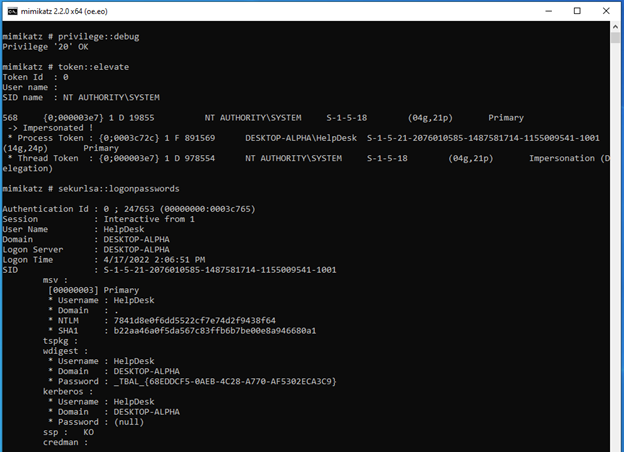Click the Logon Server value DESKTOP-ALPHA
624x452 pixels.
136,249
